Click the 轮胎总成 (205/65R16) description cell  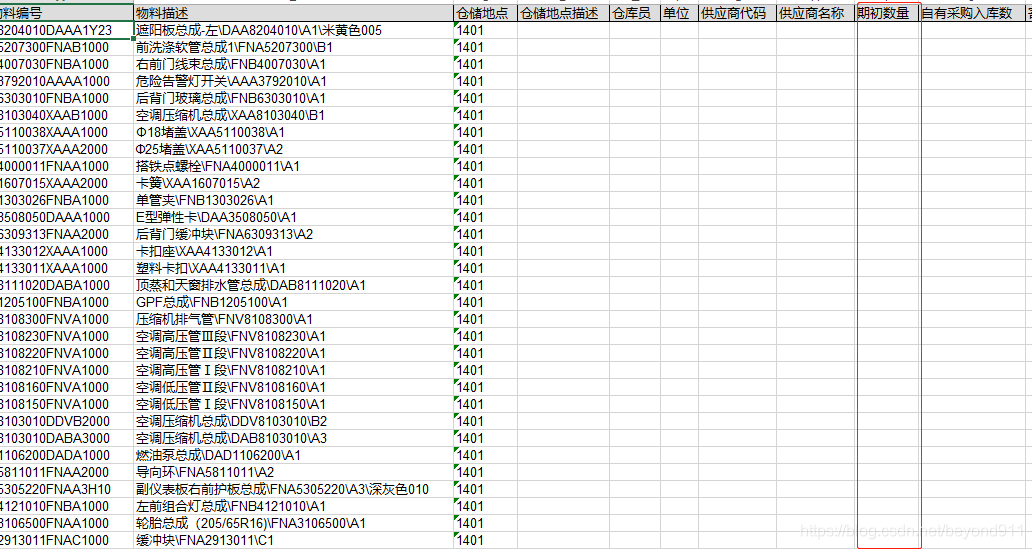tap(294, 524)
